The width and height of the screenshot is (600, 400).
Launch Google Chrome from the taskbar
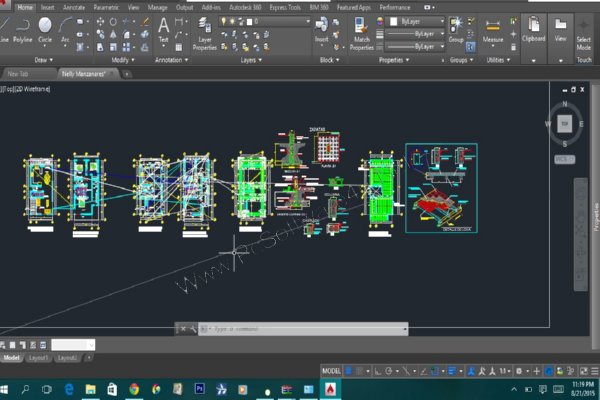pyautogui.click(x=134, y=389)
